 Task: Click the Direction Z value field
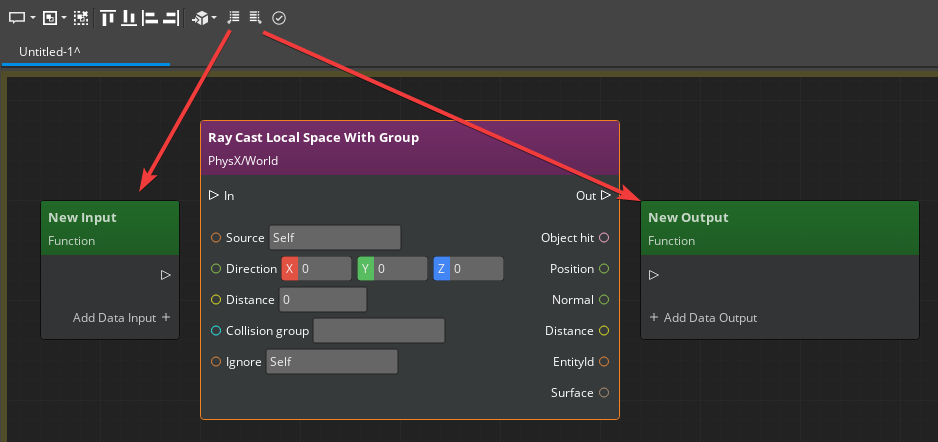(x=477, y=269)
